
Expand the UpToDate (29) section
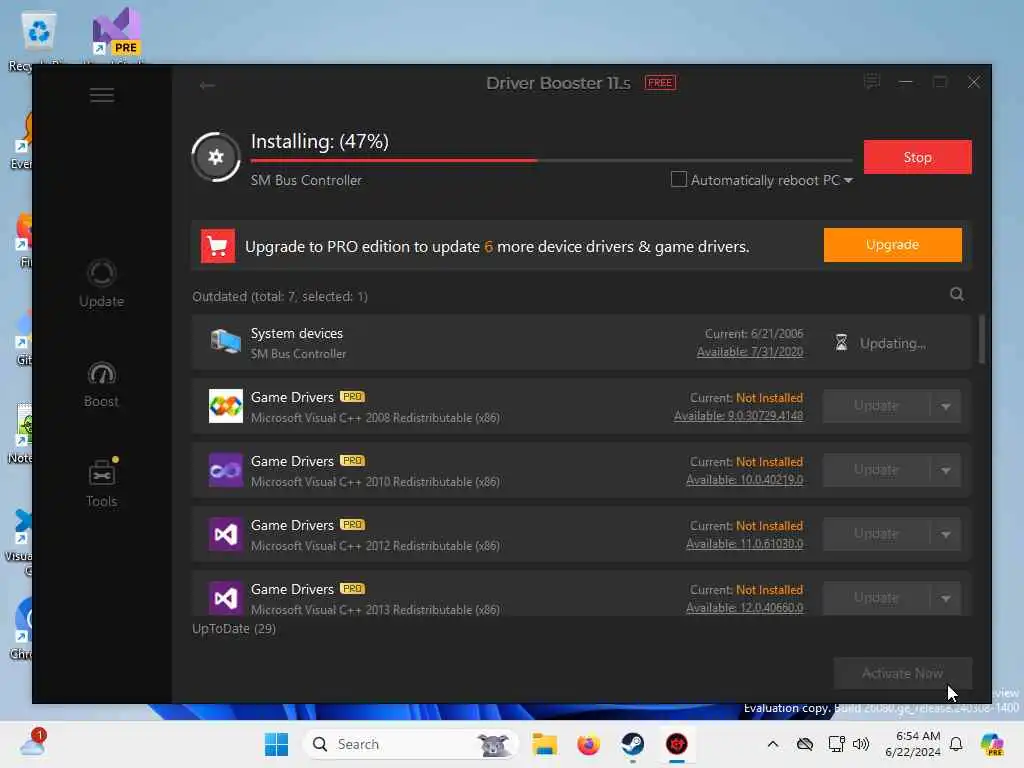tap(234, 628)
